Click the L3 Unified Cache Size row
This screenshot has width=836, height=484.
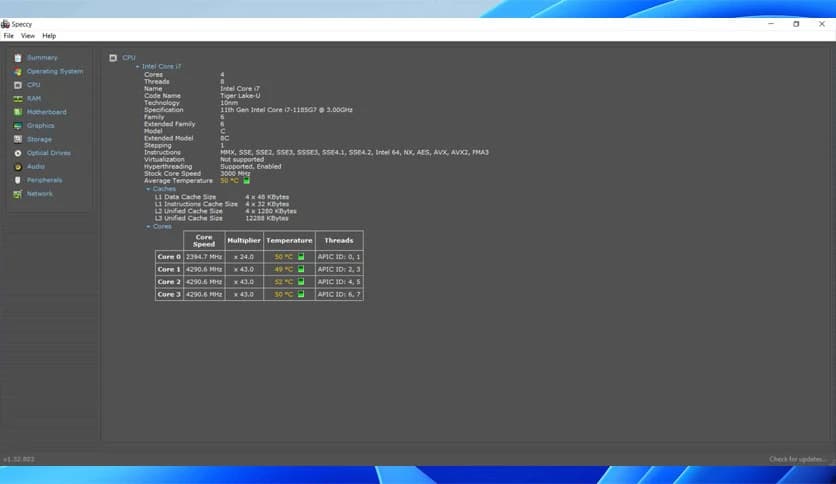pos(221,218)
